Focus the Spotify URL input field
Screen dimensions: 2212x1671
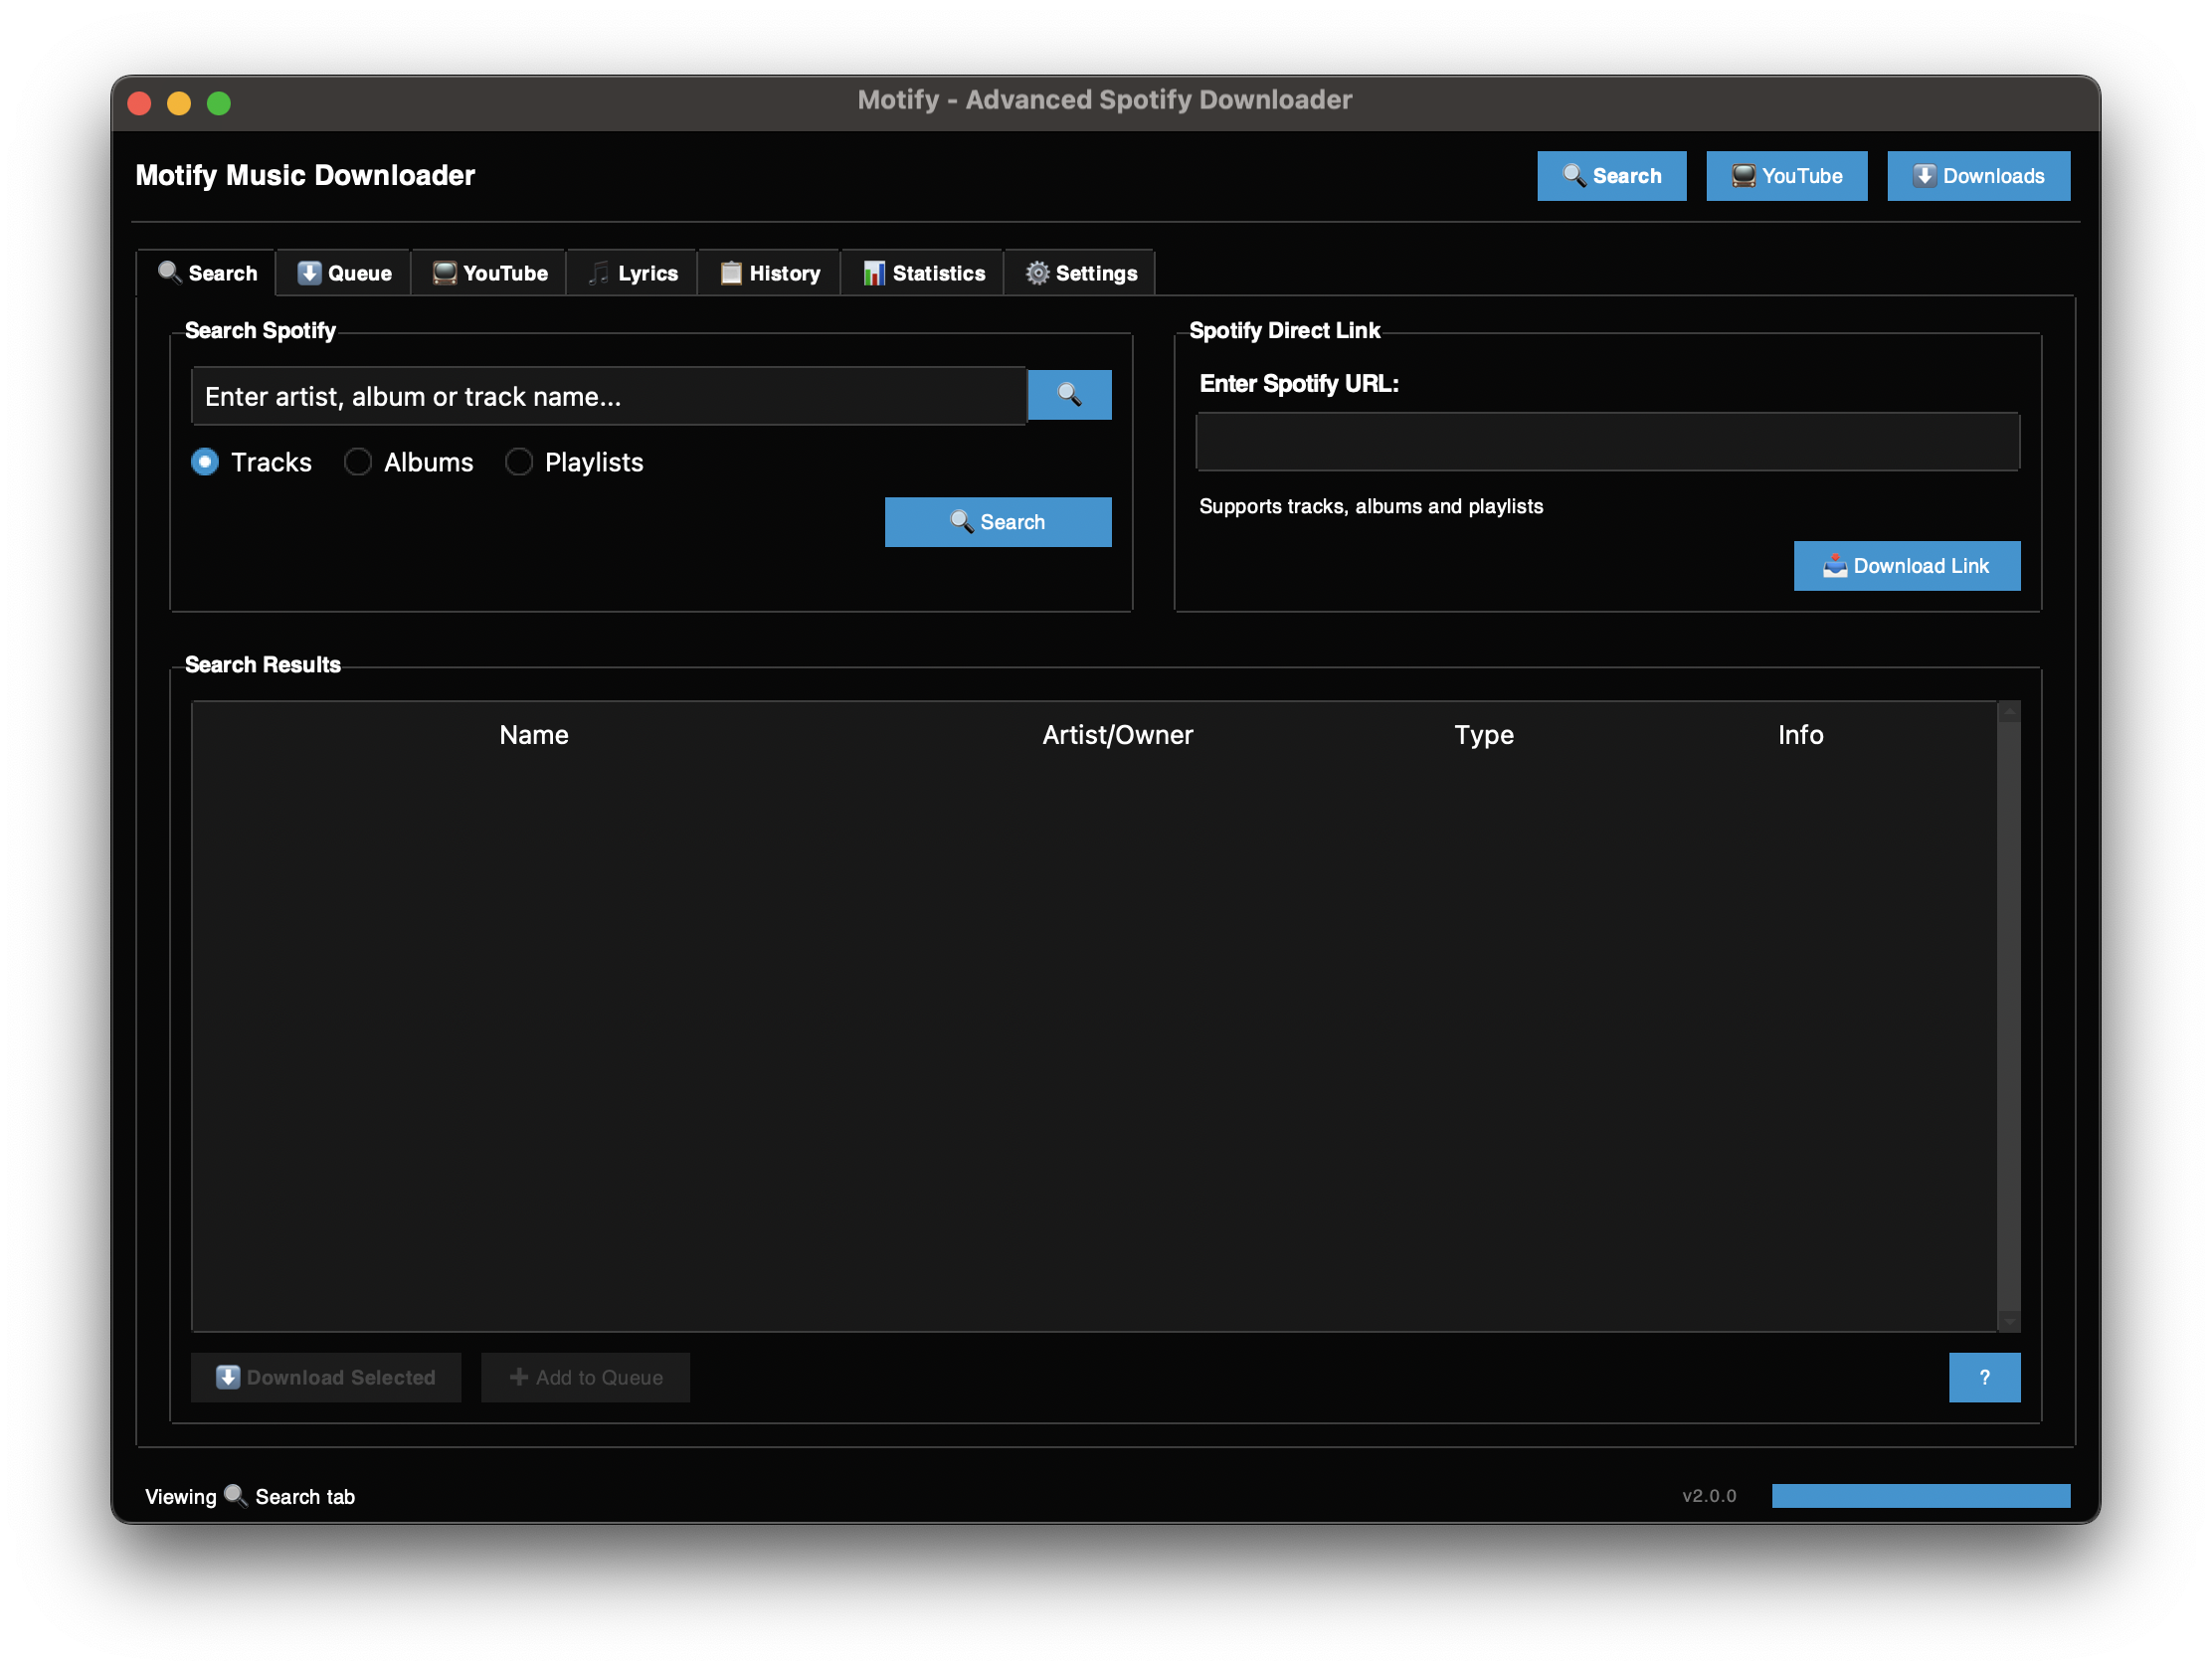click(x=1607, y=441)
